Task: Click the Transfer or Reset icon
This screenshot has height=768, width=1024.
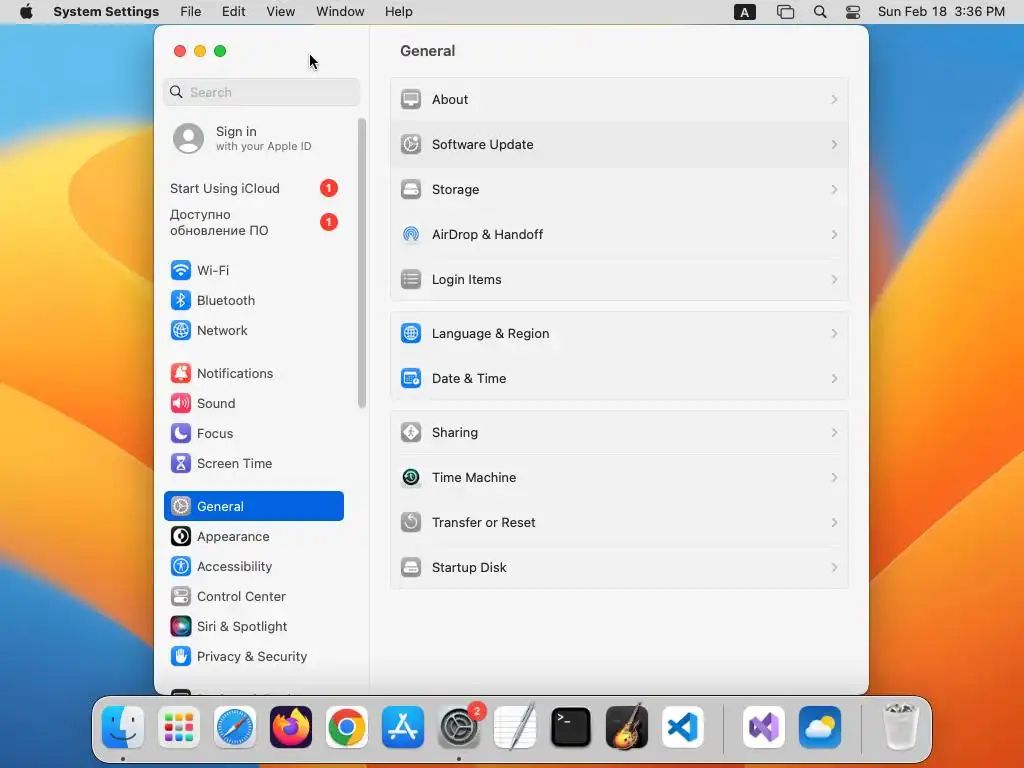Action: pos(411,522)
